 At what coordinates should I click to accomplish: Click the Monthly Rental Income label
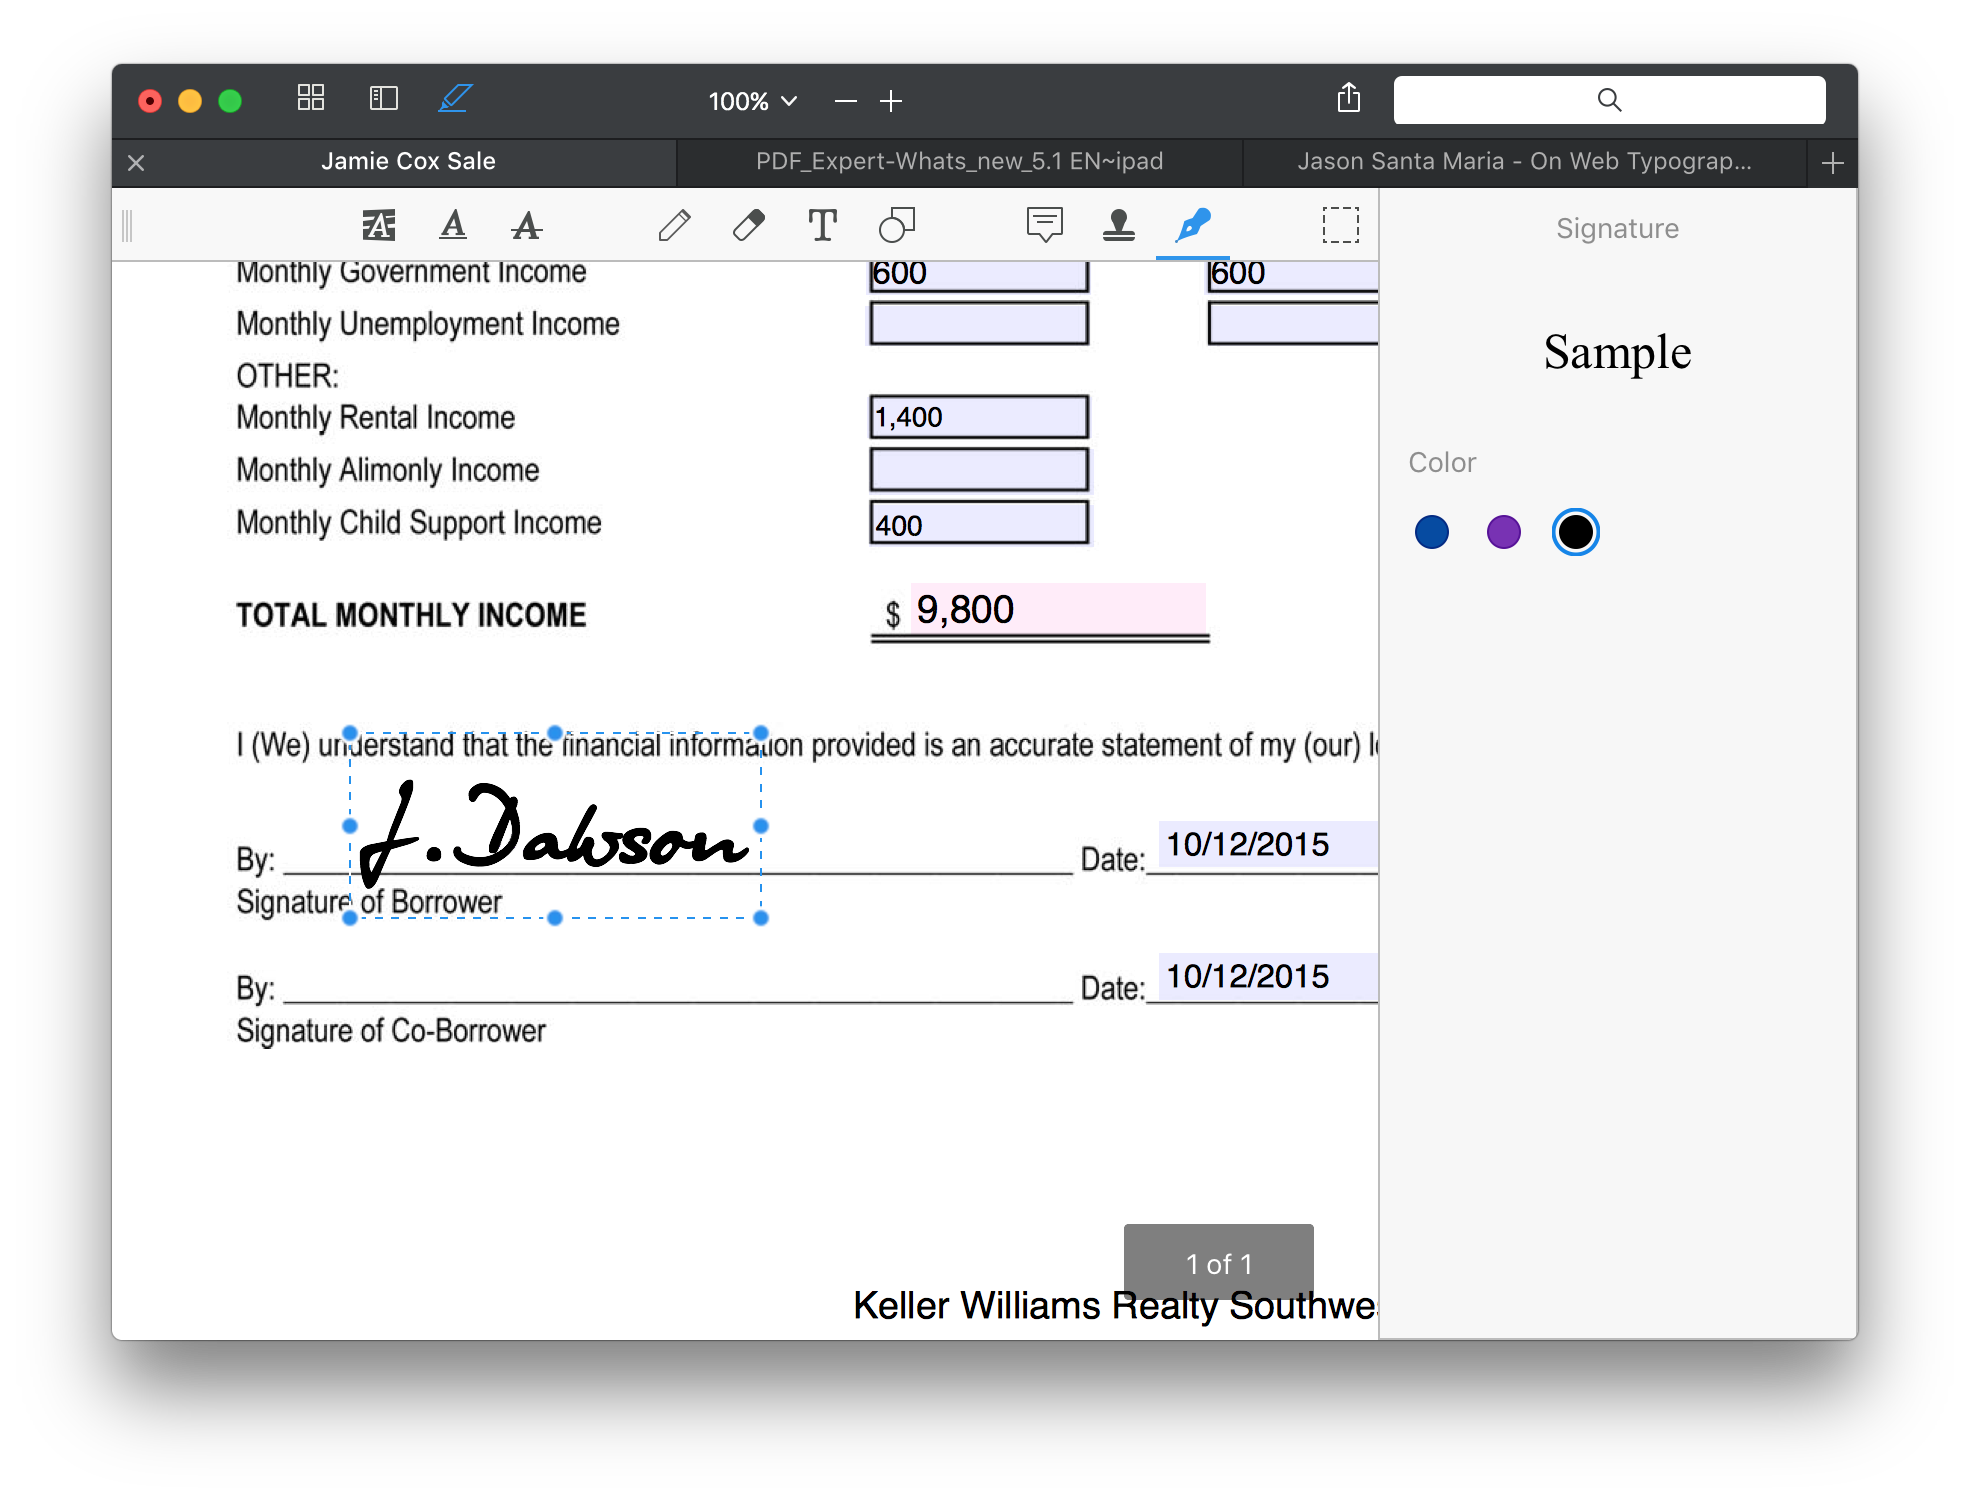[376, 418]
